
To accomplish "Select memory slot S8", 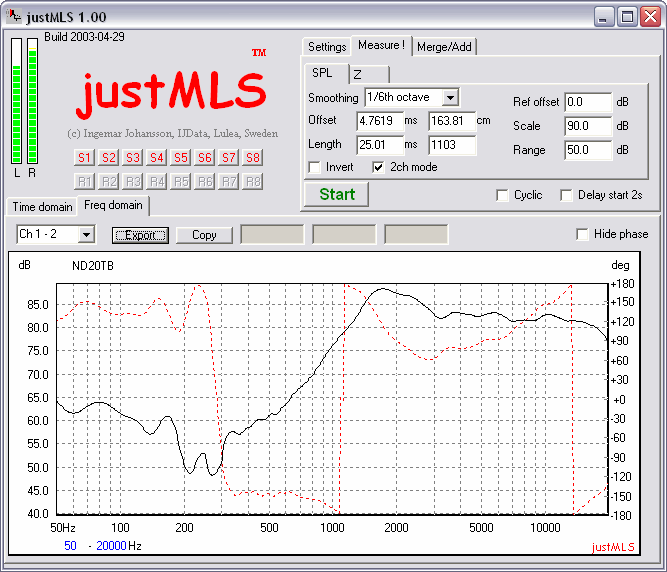I will (x=253, y=158).
